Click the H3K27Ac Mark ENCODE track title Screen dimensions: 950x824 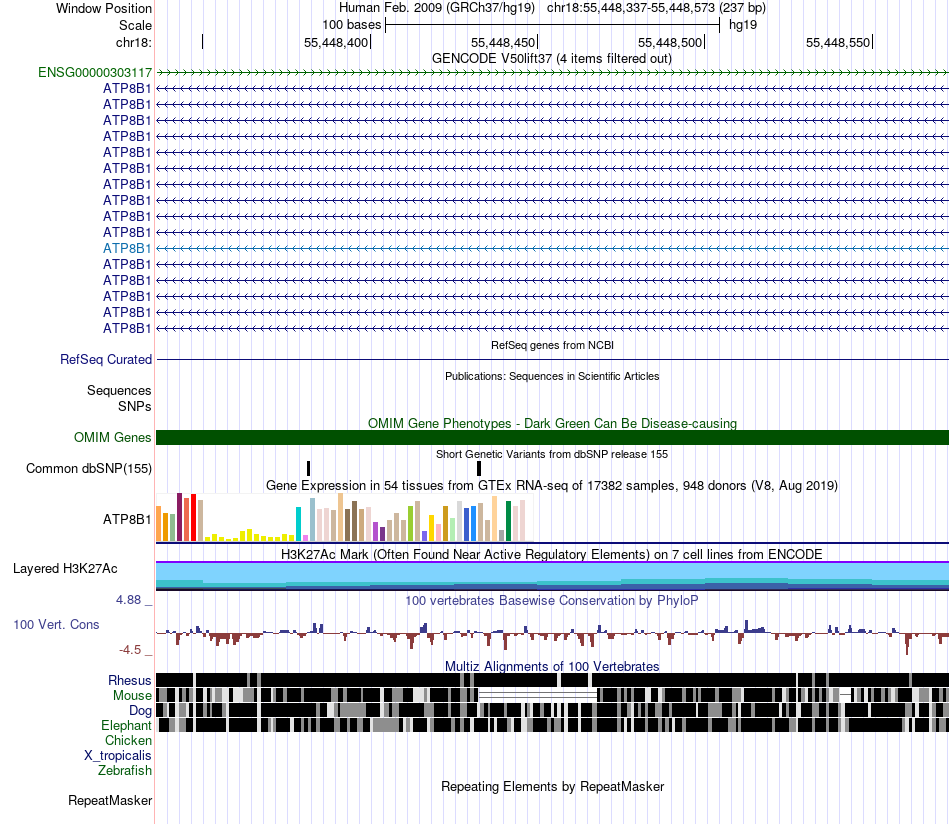point(552,554)
